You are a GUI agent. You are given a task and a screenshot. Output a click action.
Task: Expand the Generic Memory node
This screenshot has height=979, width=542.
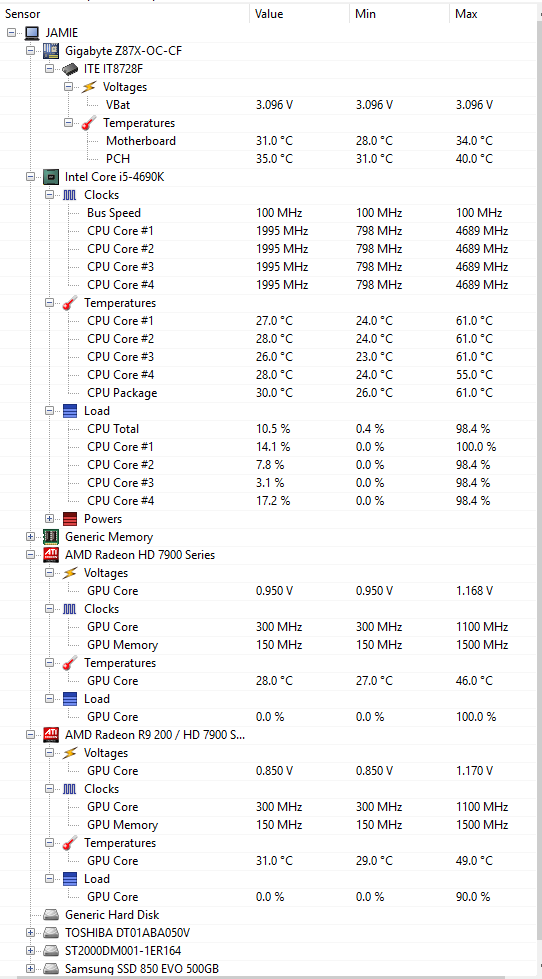click(x=30, y=537)
